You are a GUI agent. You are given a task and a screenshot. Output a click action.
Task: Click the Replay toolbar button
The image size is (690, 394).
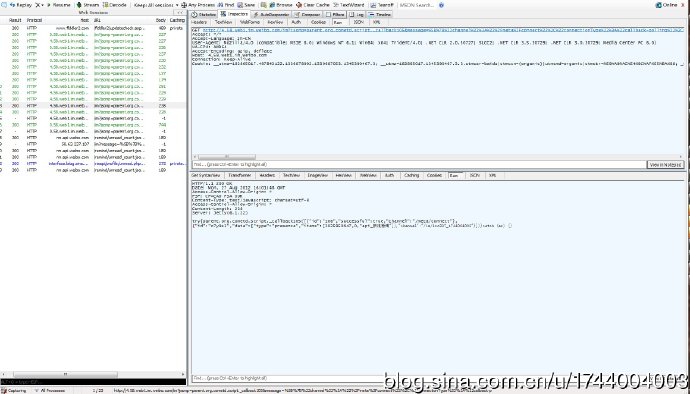[21, 5]
